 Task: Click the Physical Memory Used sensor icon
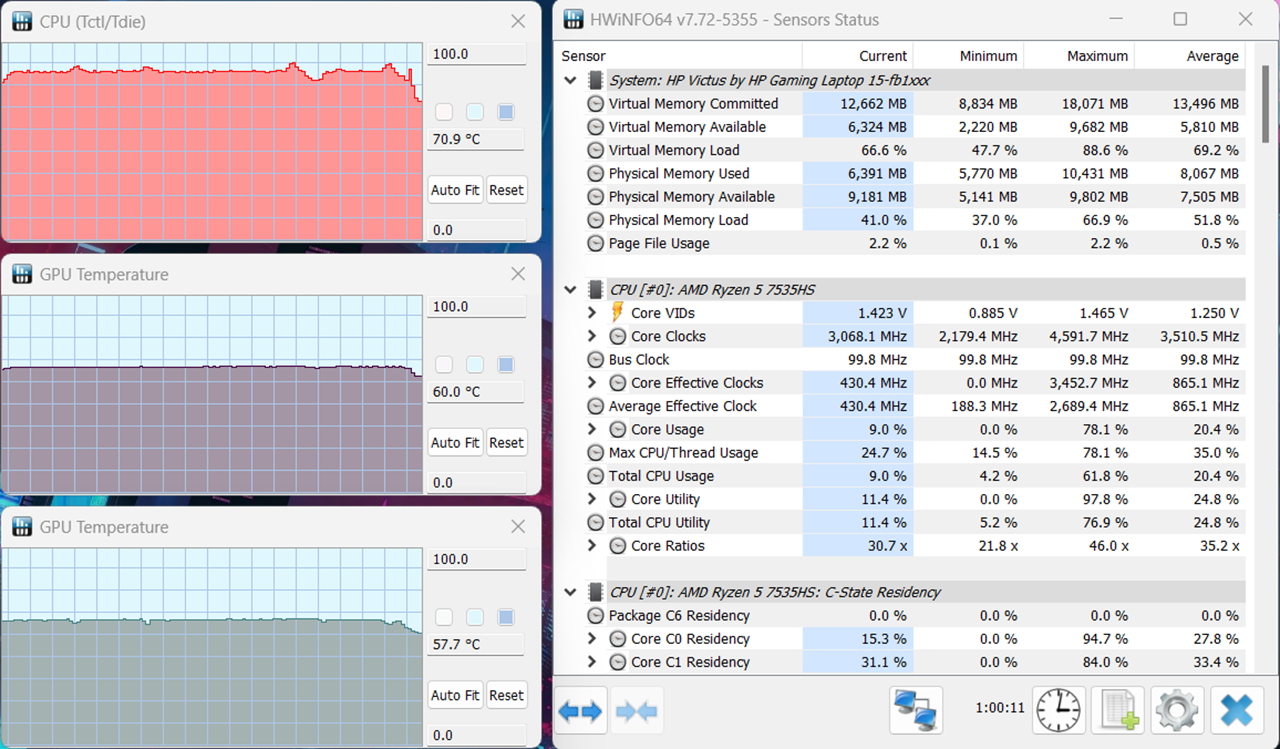595,173
